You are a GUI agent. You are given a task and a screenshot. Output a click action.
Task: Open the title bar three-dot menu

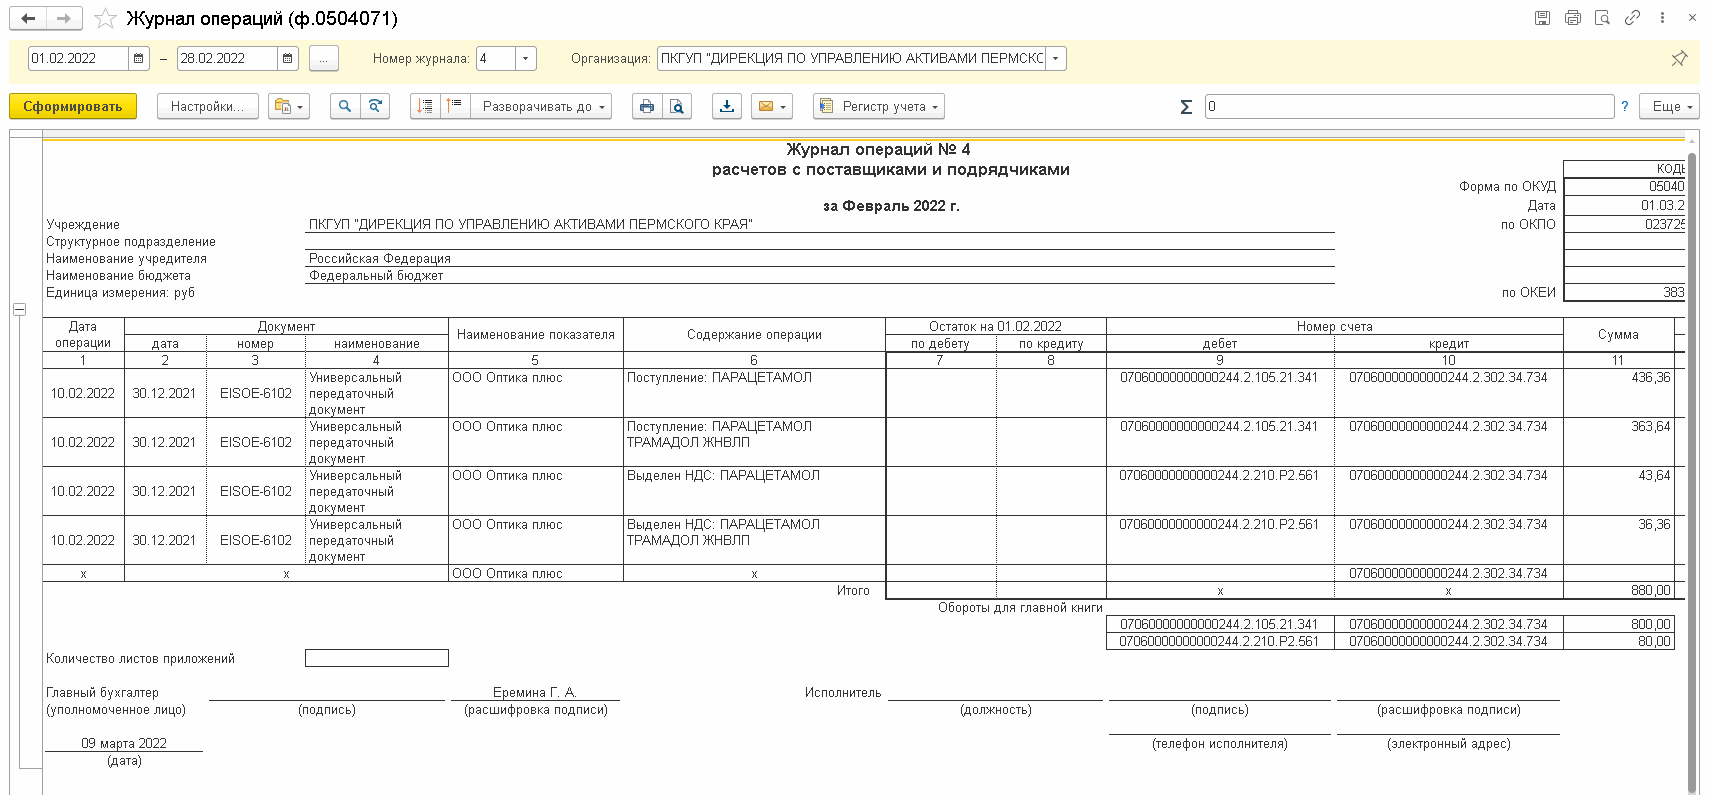pyautogui.click(x=1662, y=18)
